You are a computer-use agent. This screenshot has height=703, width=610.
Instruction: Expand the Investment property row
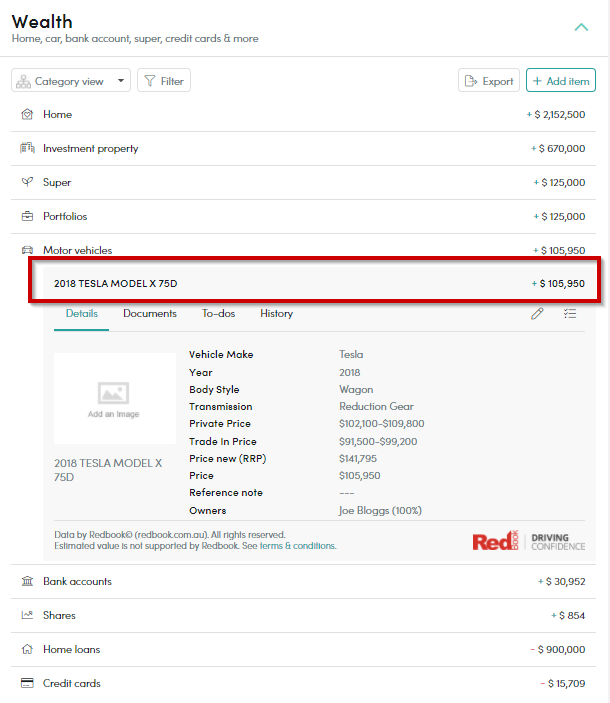pos(303,149)
